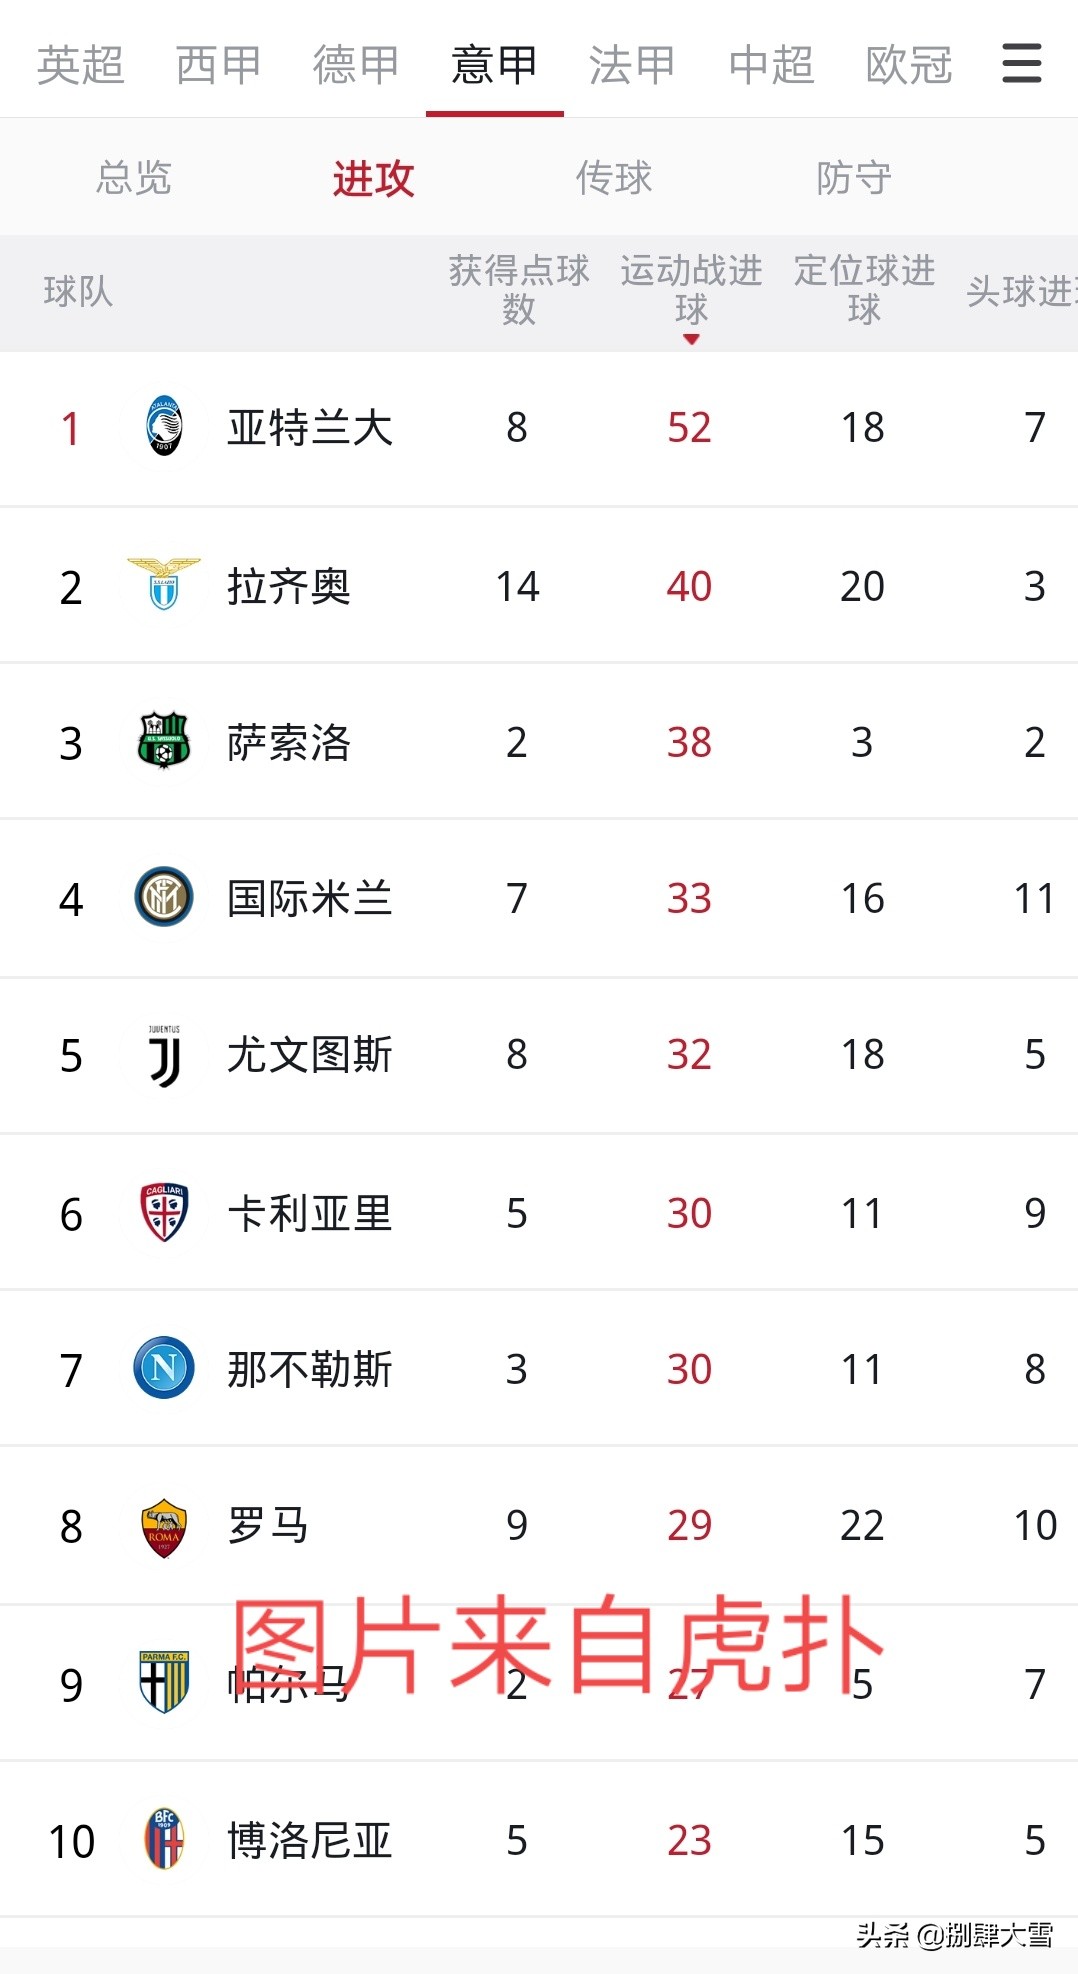1078x1974 pixels.
Task: Sort by 获得点球数 column header
Action: (x=518, y=290)
